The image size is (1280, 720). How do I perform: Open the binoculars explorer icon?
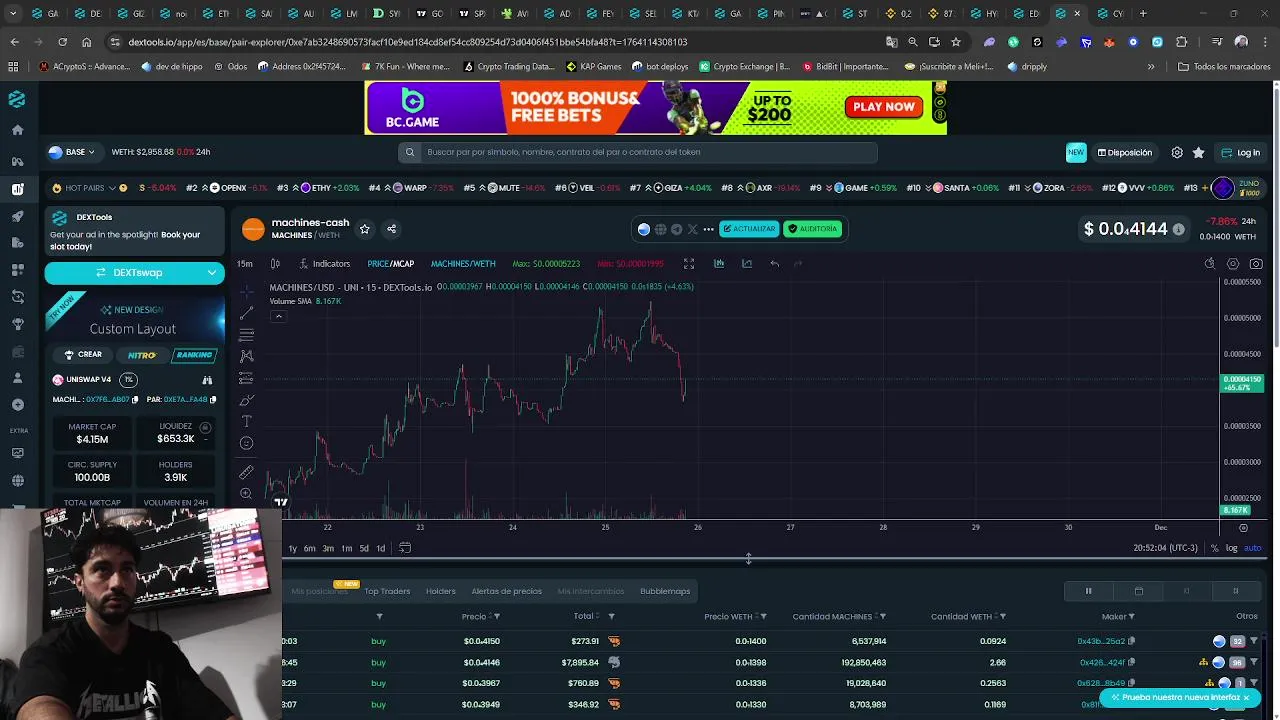[x=207, y=380]
